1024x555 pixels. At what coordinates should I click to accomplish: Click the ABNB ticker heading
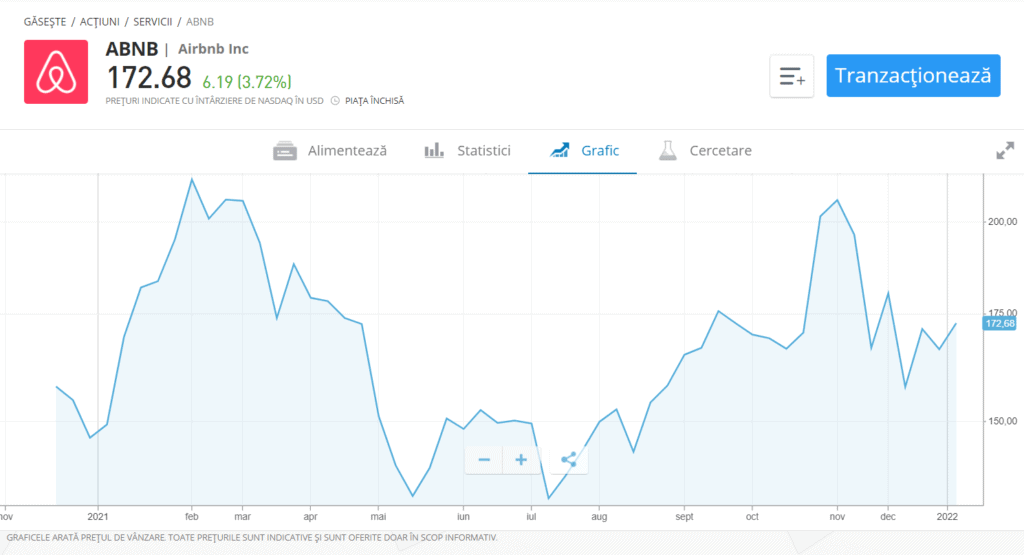coord(132,49)
